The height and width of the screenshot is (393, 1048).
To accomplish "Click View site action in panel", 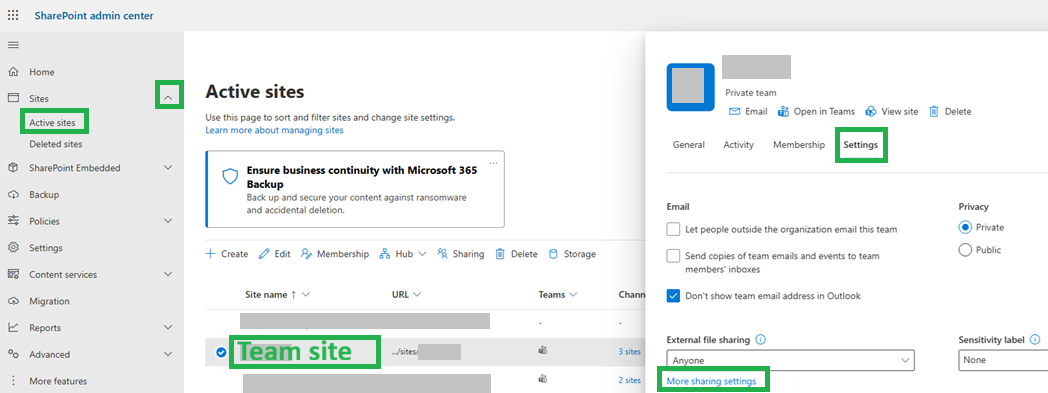I will pyautogui.click(x=892, y=112).
